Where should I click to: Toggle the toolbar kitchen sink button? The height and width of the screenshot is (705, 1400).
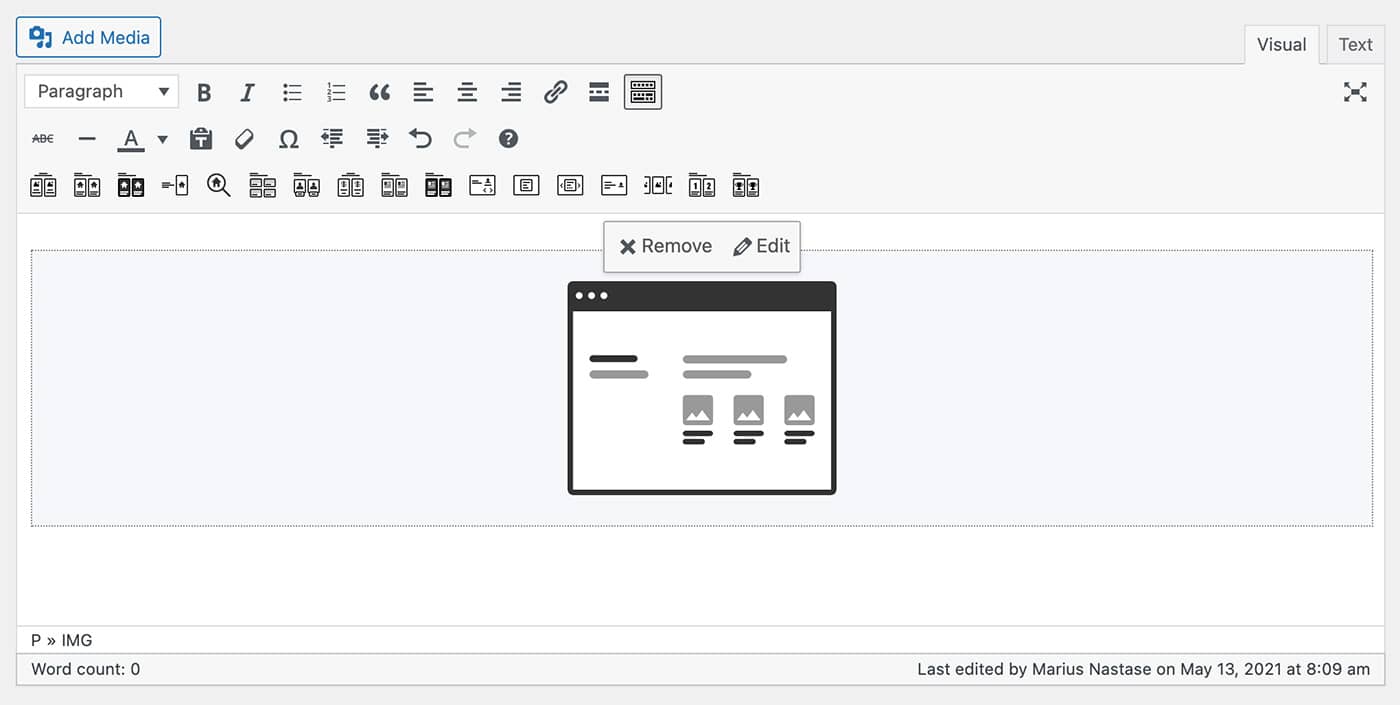[x=643, y=92]
